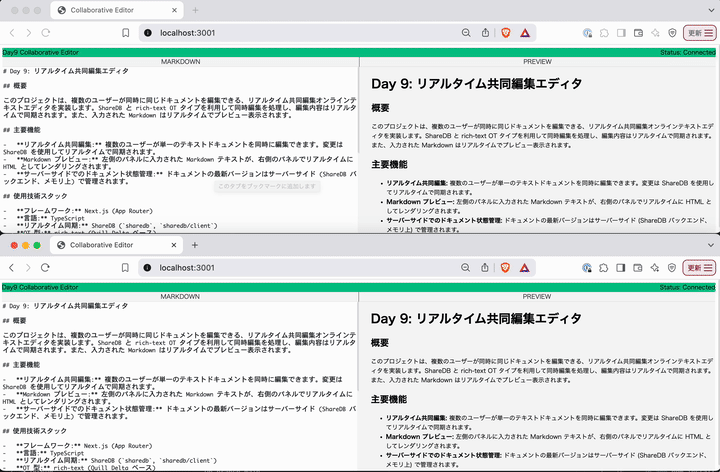The height and width of the screenshot is (472, 720).
Task: Reload the page in bottom browser window
Action: coord(45,268)
